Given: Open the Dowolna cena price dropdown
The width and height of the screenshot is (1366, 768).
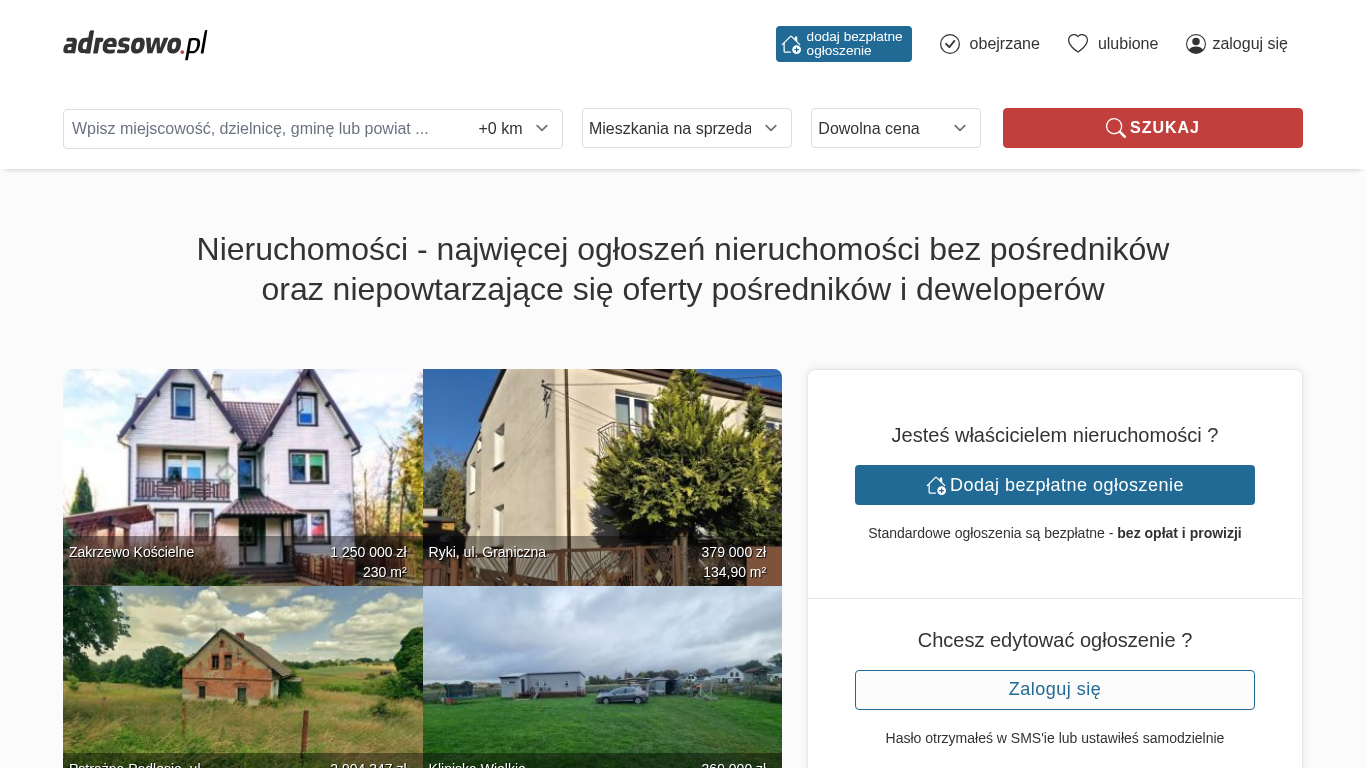Looking at the screenshot, I should tap(895, 128).
